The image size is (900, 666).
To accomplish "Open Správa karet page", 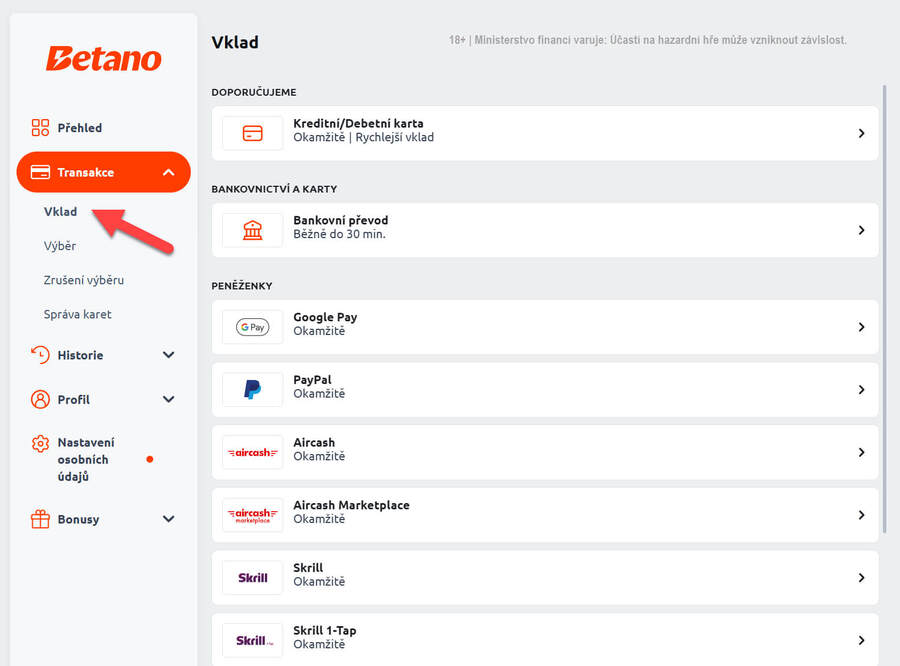I will 78,314.
